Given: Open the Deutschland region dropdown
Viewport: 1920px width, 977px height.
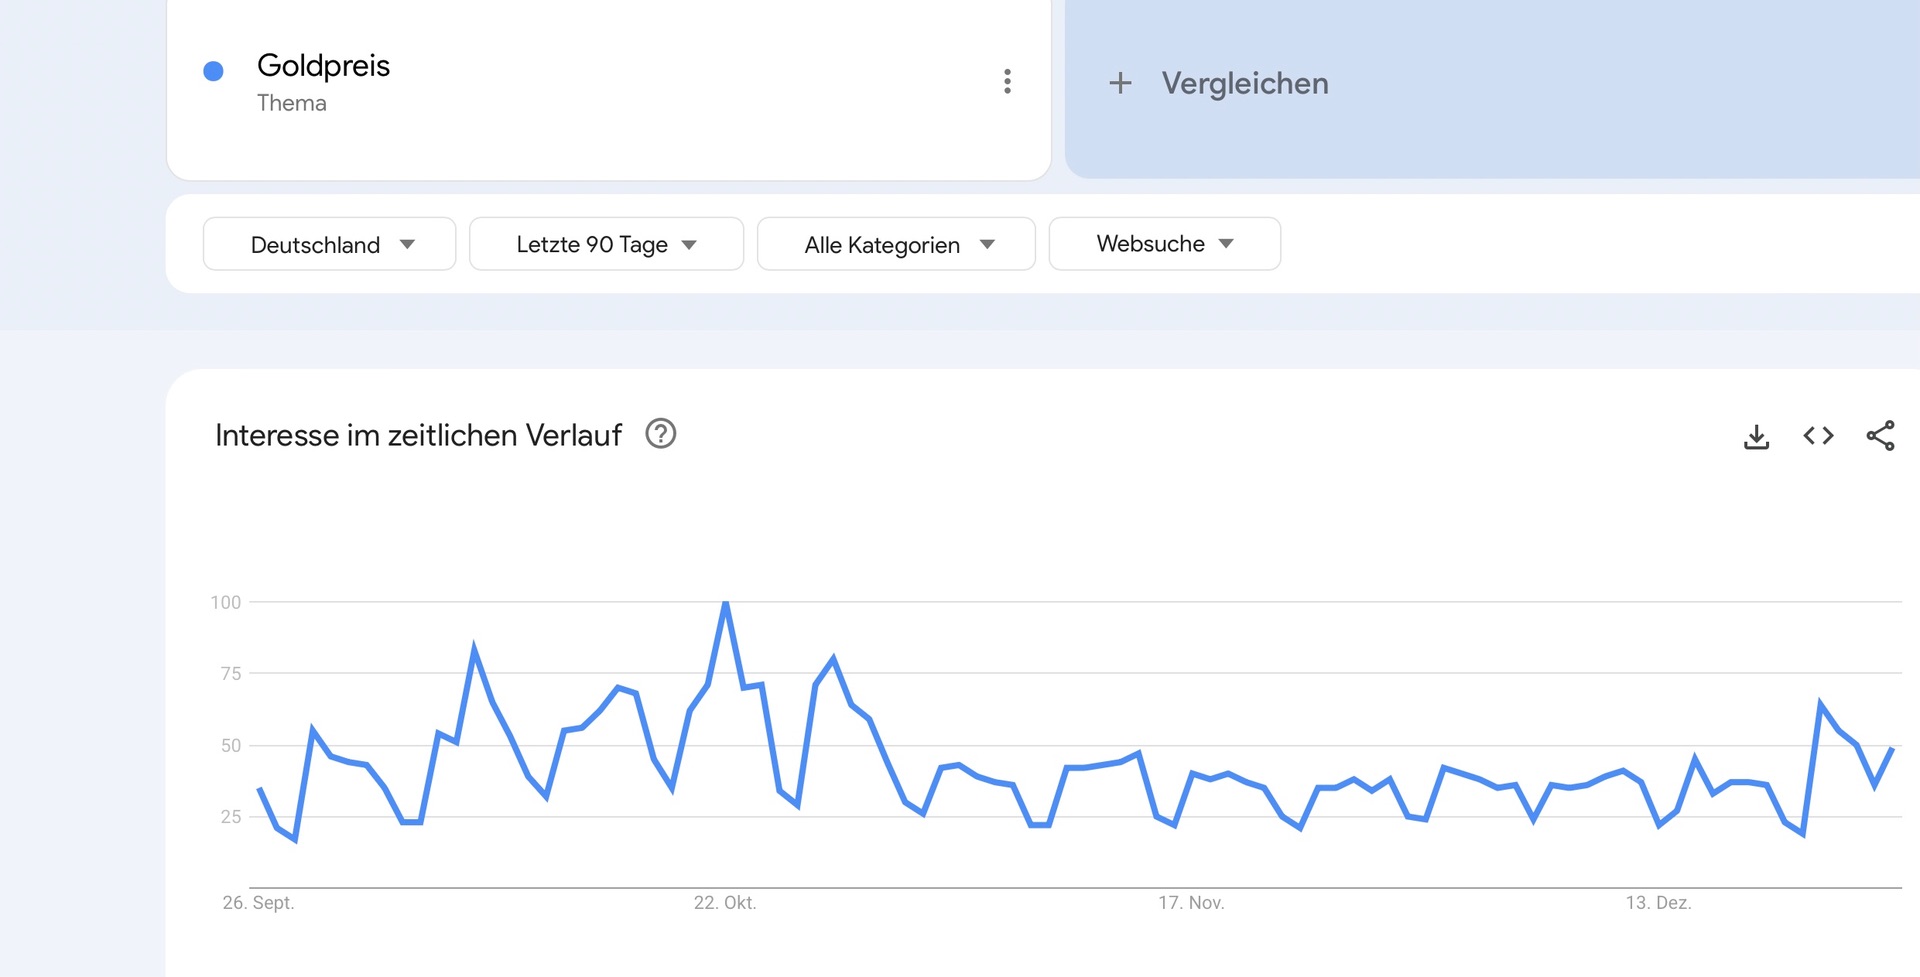Looking at the screenshot, I should pos(329,244).
